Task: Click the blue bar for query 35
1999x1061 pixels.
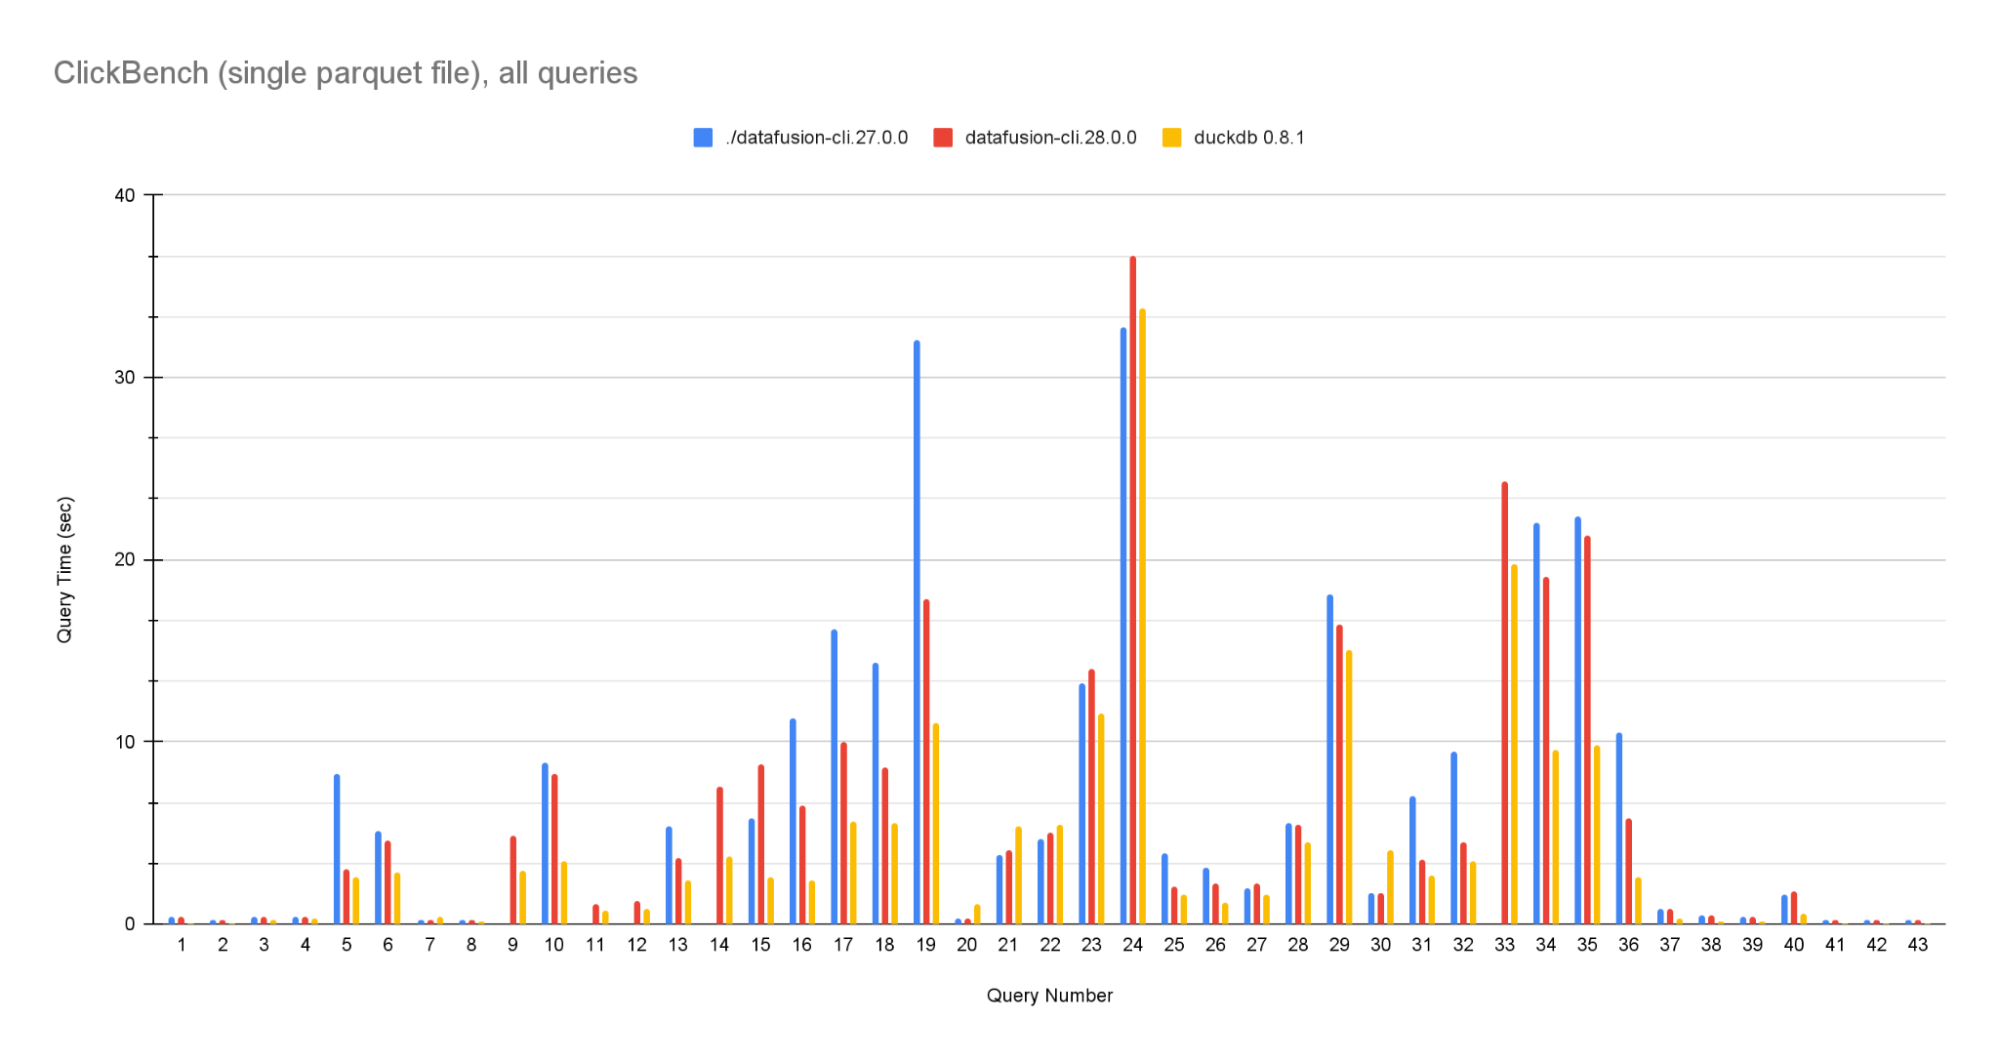Action: (x=1578, y=720)
